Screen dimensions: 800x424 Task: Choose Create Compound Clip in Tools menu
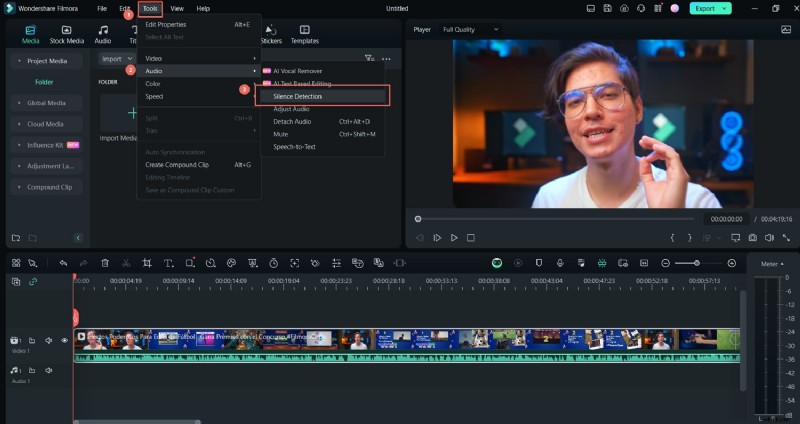click(x=177, y=164)
